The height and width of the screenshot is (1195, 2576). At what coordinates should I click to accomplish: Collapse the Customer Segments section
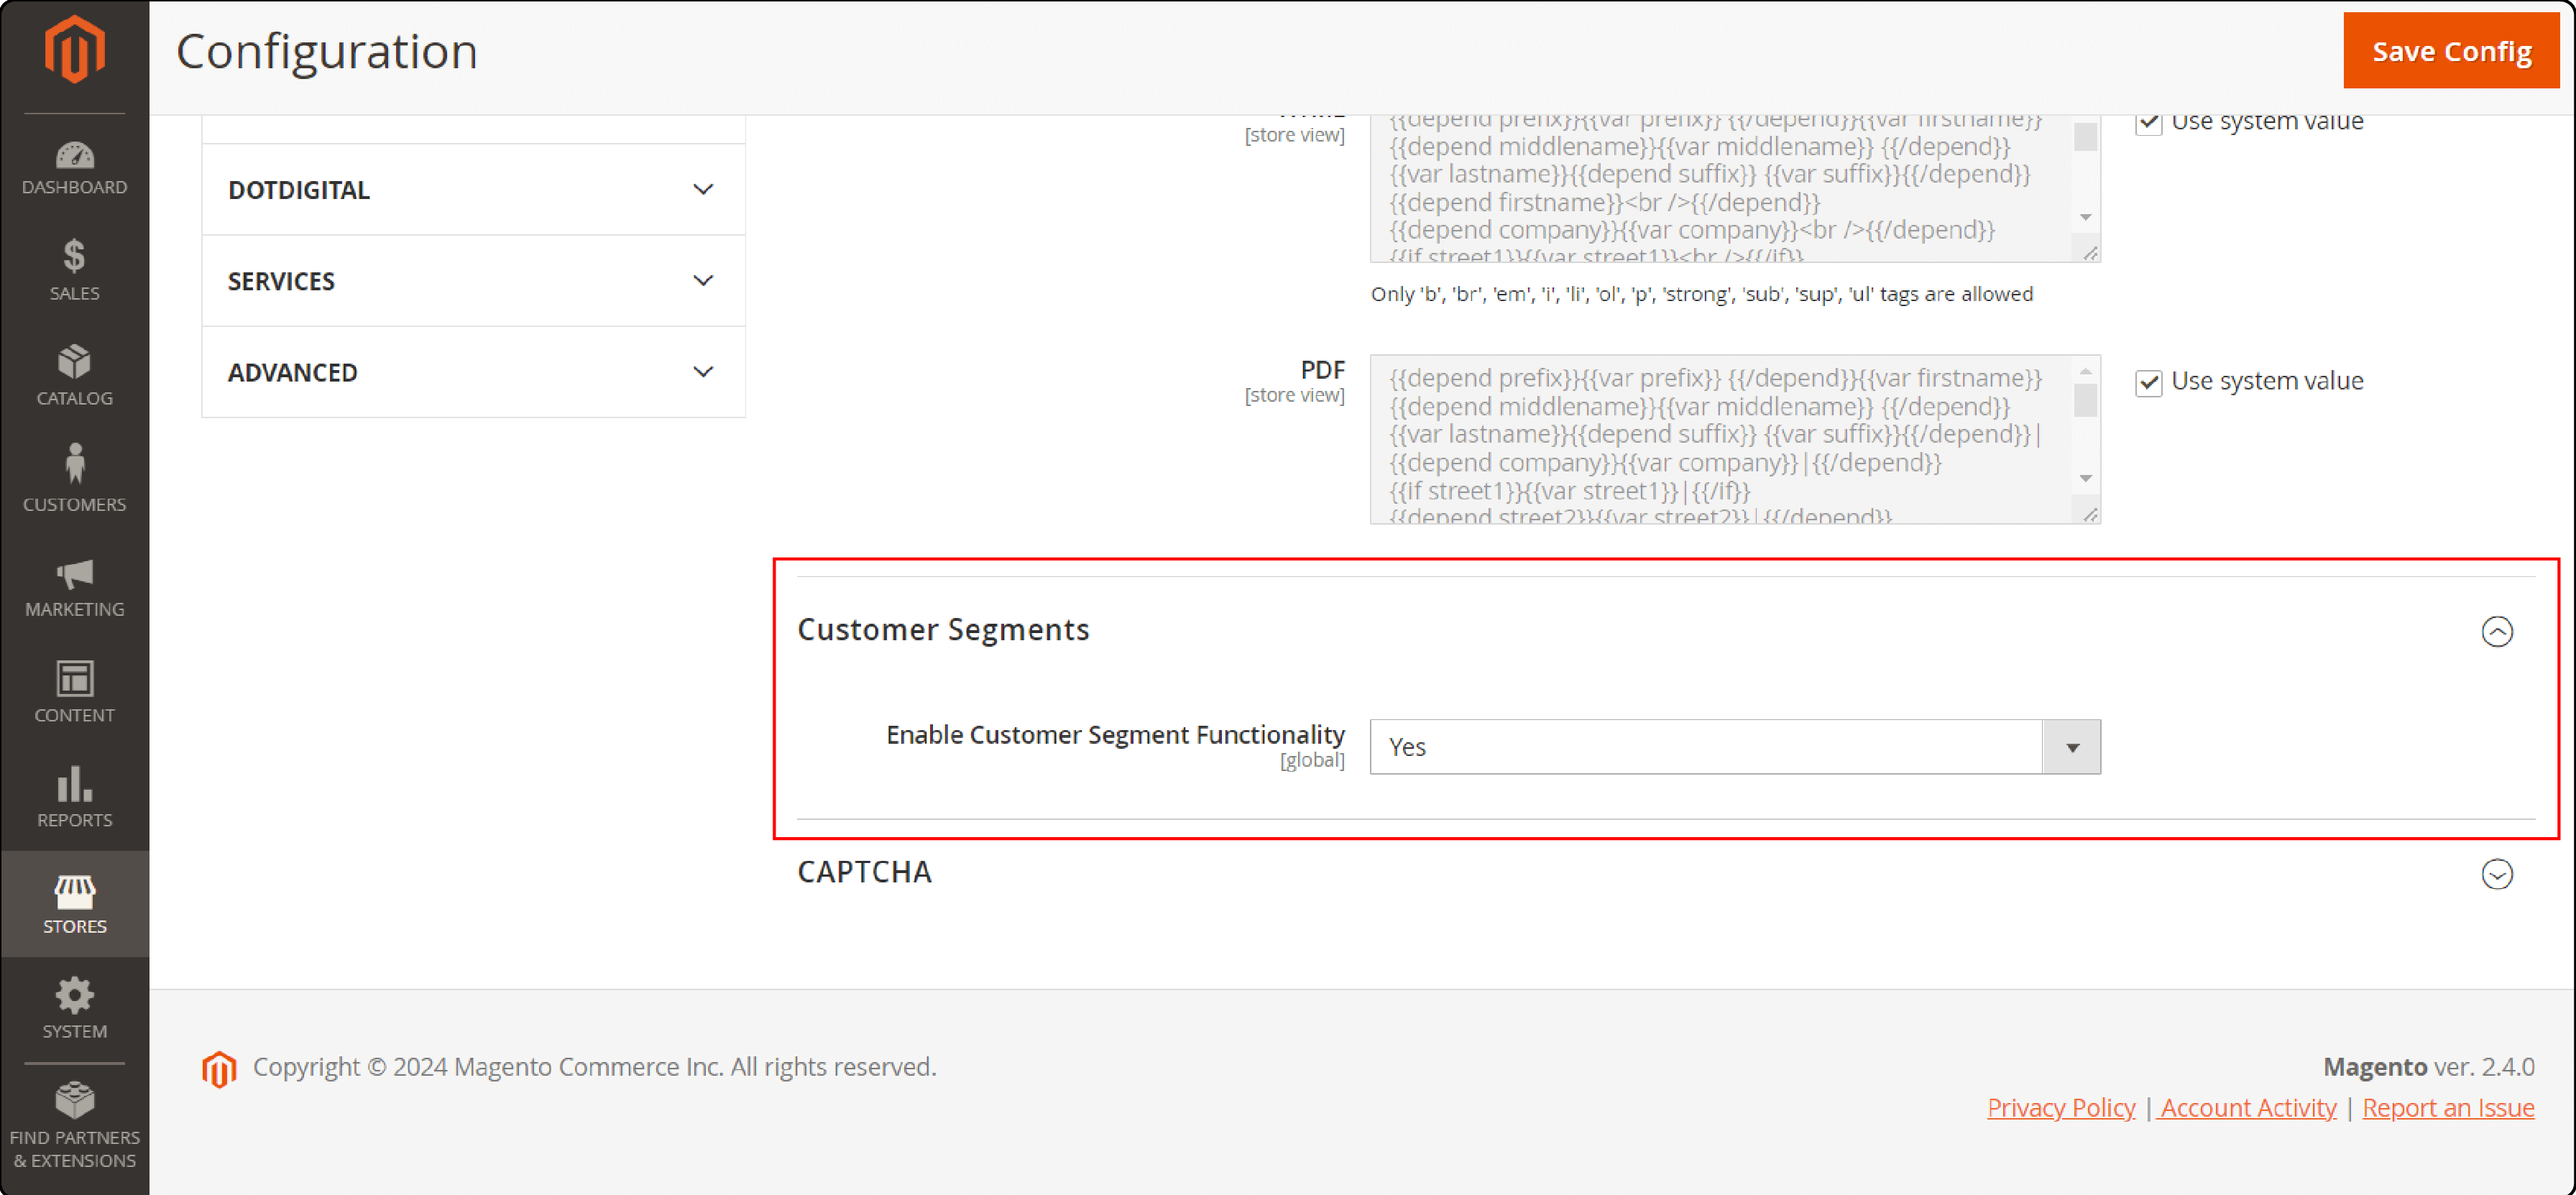pos(2496,632)
